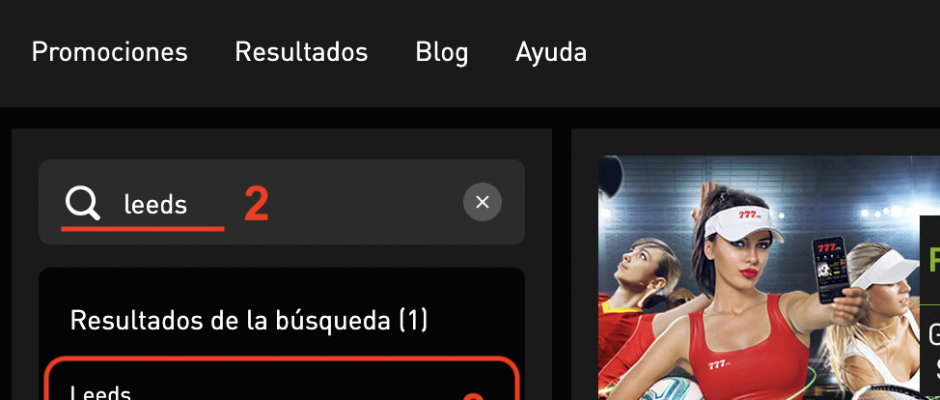Focus the search field containing leeds
The width and height of the screenshot is (940, 400).
point(282,202)
